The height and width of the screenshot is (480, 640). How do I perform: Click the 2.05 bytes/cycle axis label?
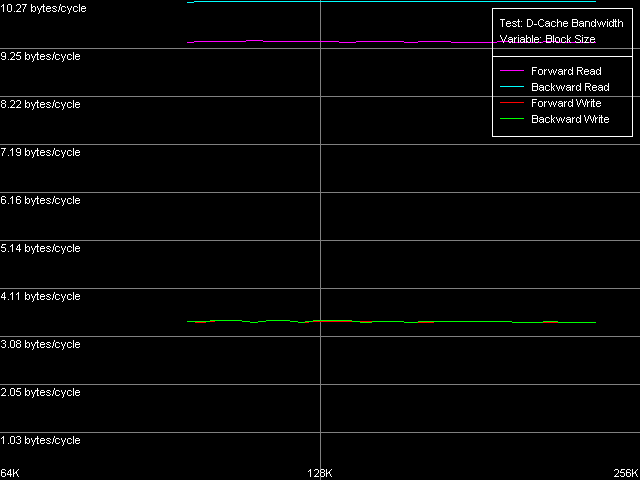(40, 392)
